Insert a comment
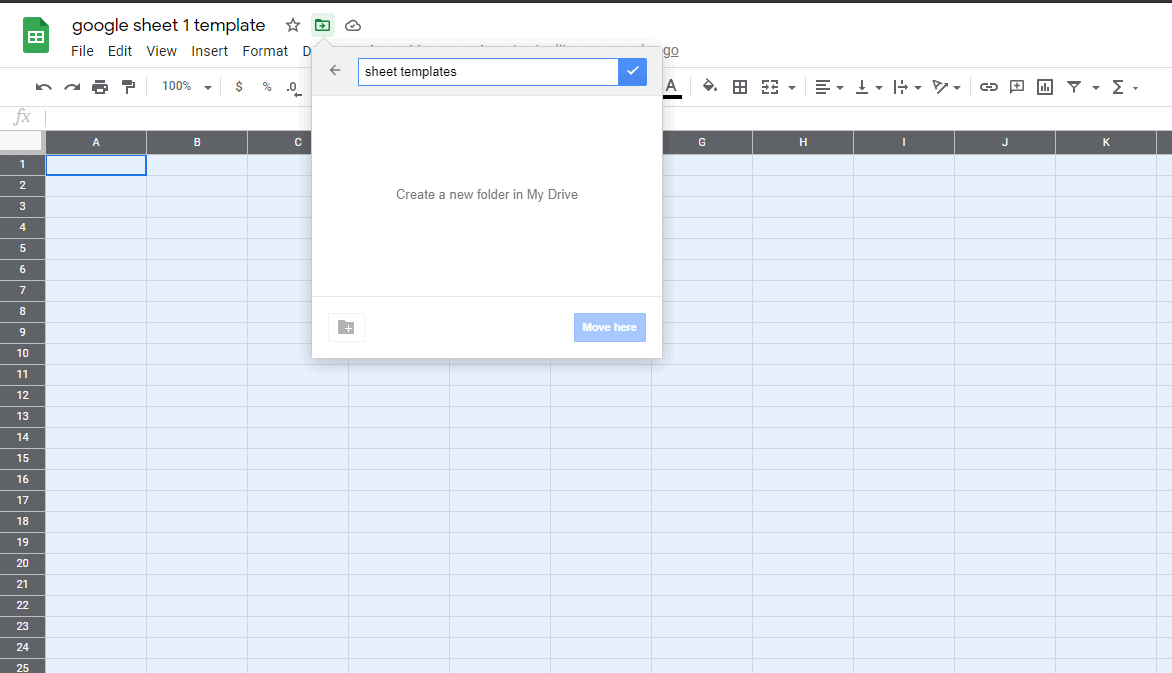This screenshot has width=1172, height=673. click(x=1017, y=87)
